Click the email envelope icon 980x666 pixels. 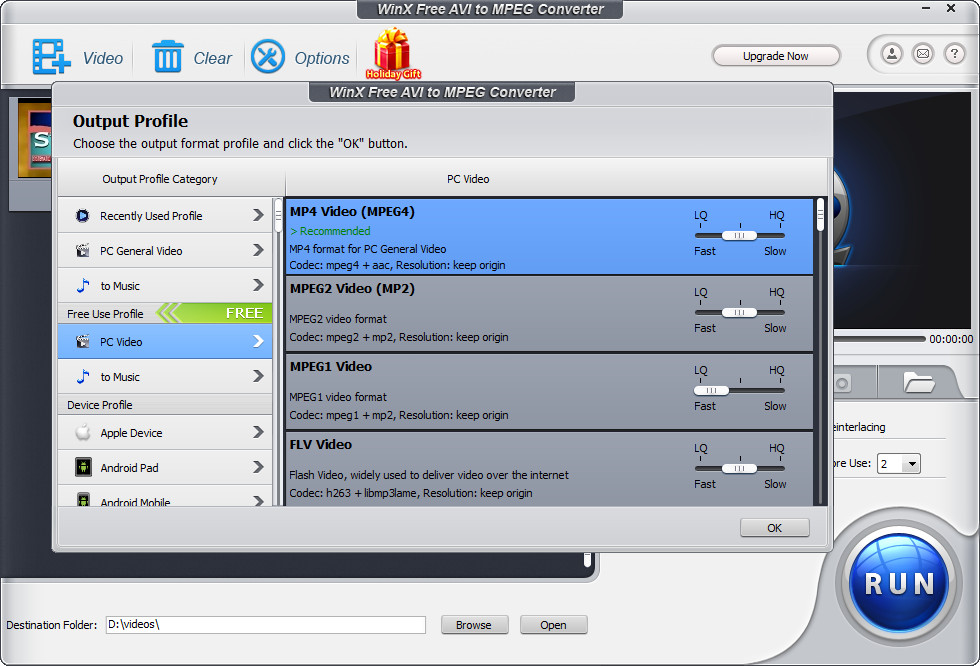click(922, 54)
